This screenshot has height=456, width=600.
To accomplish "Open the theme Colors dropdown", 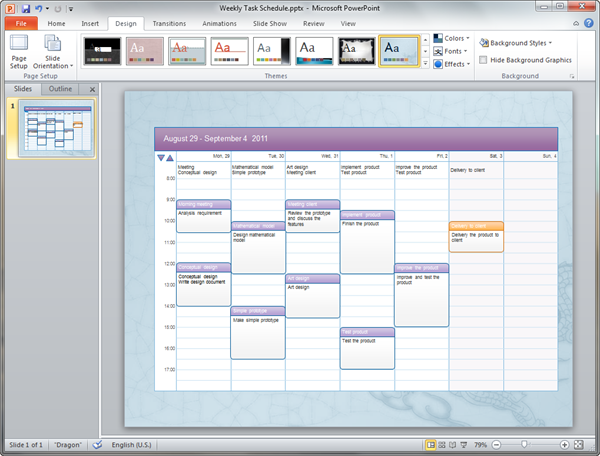I will coord(451,38).
